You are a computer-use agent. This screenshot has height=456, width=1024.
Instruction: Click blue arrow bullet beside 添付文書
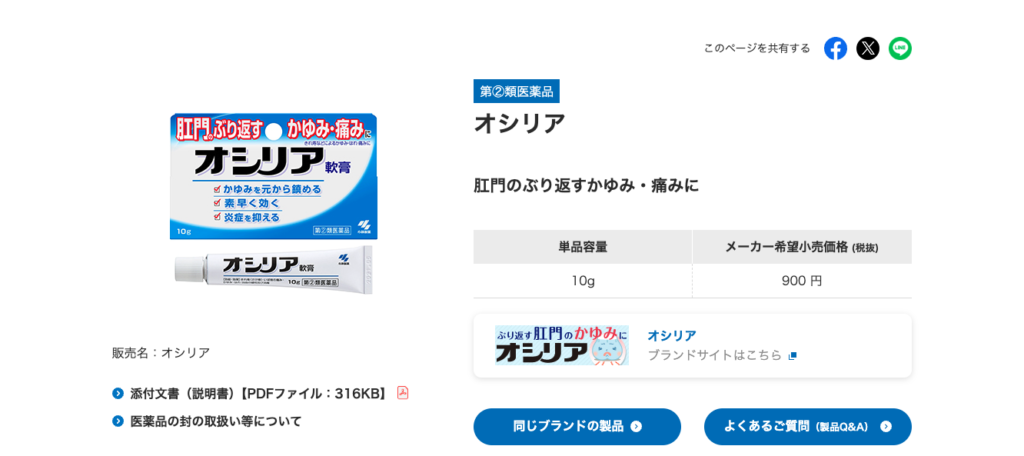click(x=118, y=393)
